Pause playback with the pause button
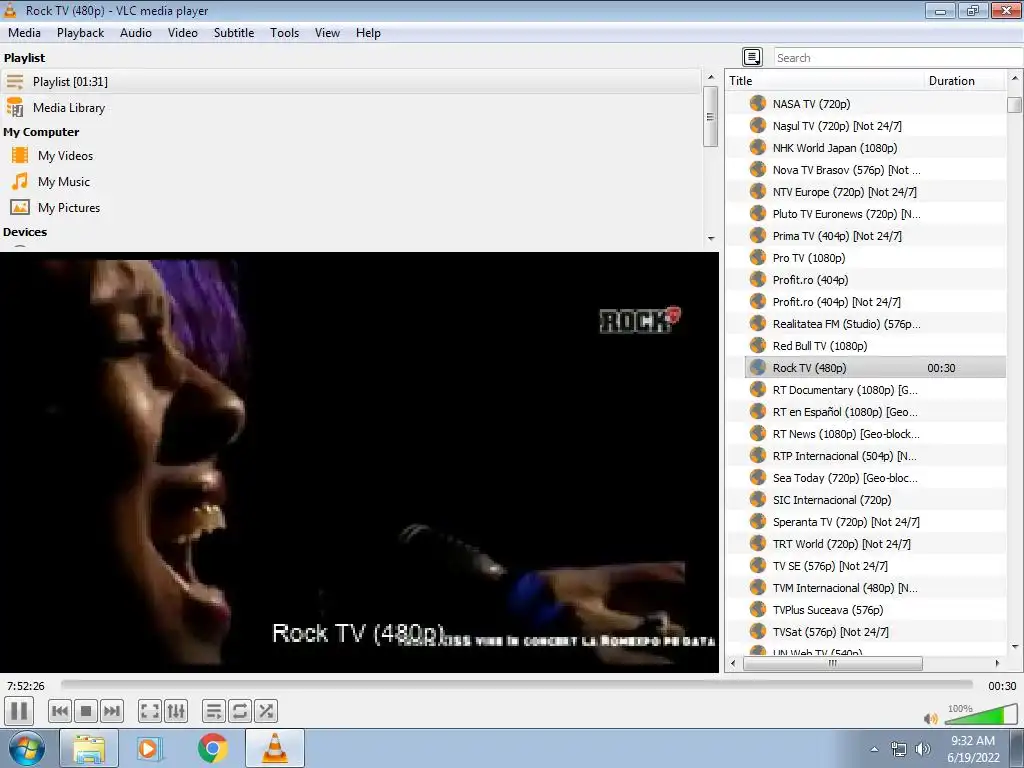Viewport: 1024px width, 768px height. 19,711
